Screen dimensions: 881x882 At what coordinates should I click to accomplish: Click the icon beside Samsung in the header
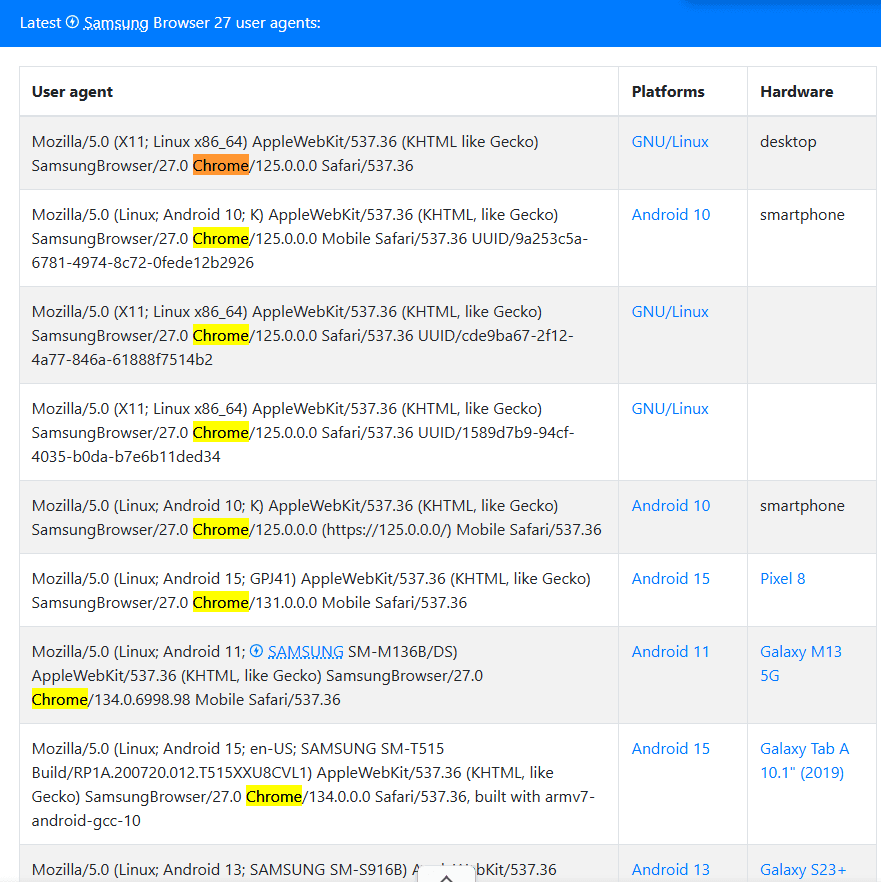point(73,22)
